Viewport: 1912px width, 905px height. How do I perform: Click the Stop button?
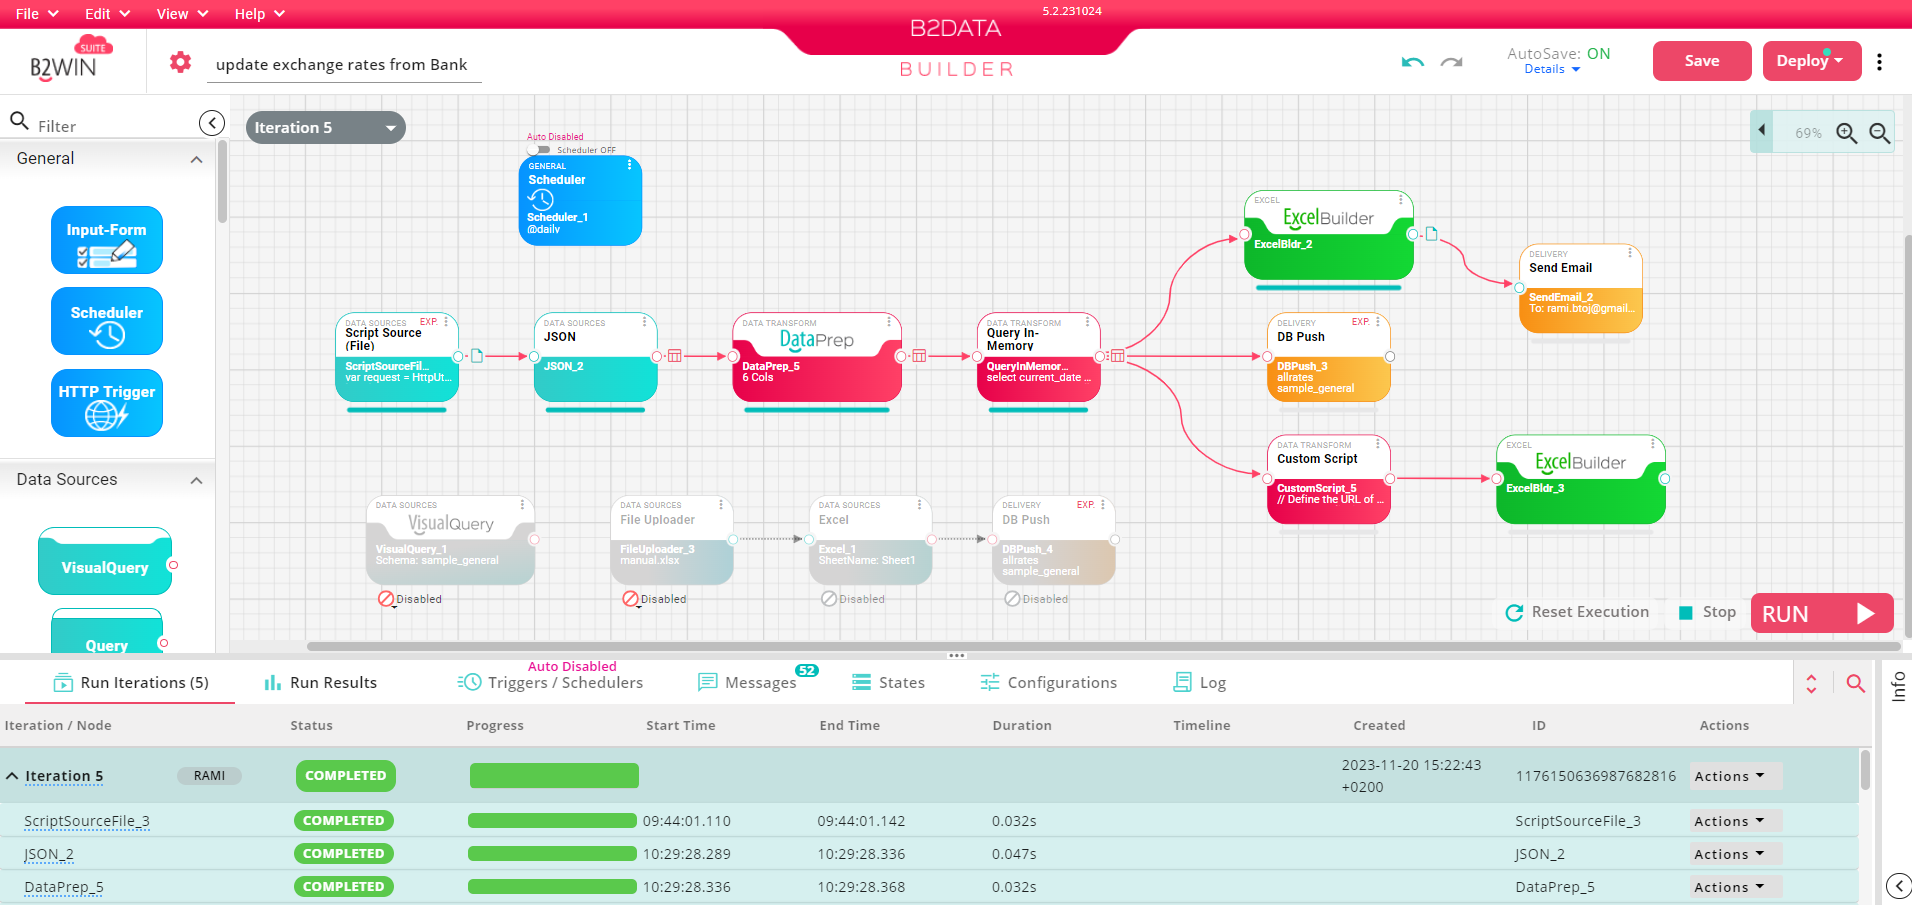point(1707,612)
